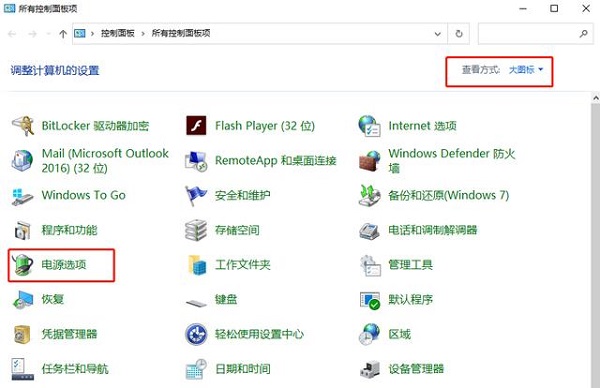600x388 pixels.
Task: Open the 日期和时间 calendar icon
Action: pyautogui.click(x=196, y=369)
